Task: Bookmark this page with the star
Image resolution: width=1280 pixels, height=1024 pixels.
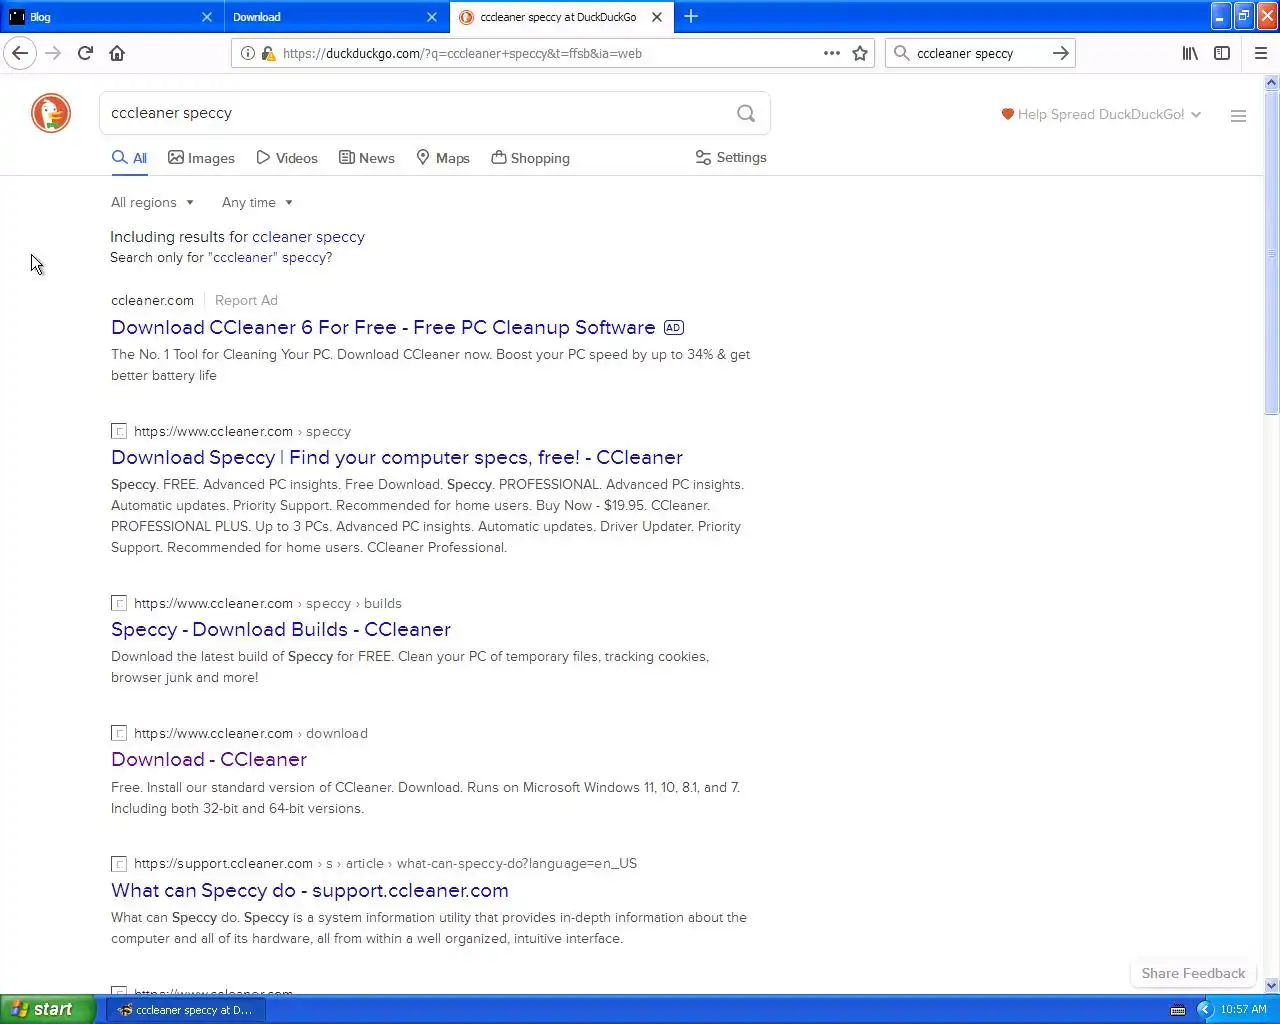Action: click(860, 53)
